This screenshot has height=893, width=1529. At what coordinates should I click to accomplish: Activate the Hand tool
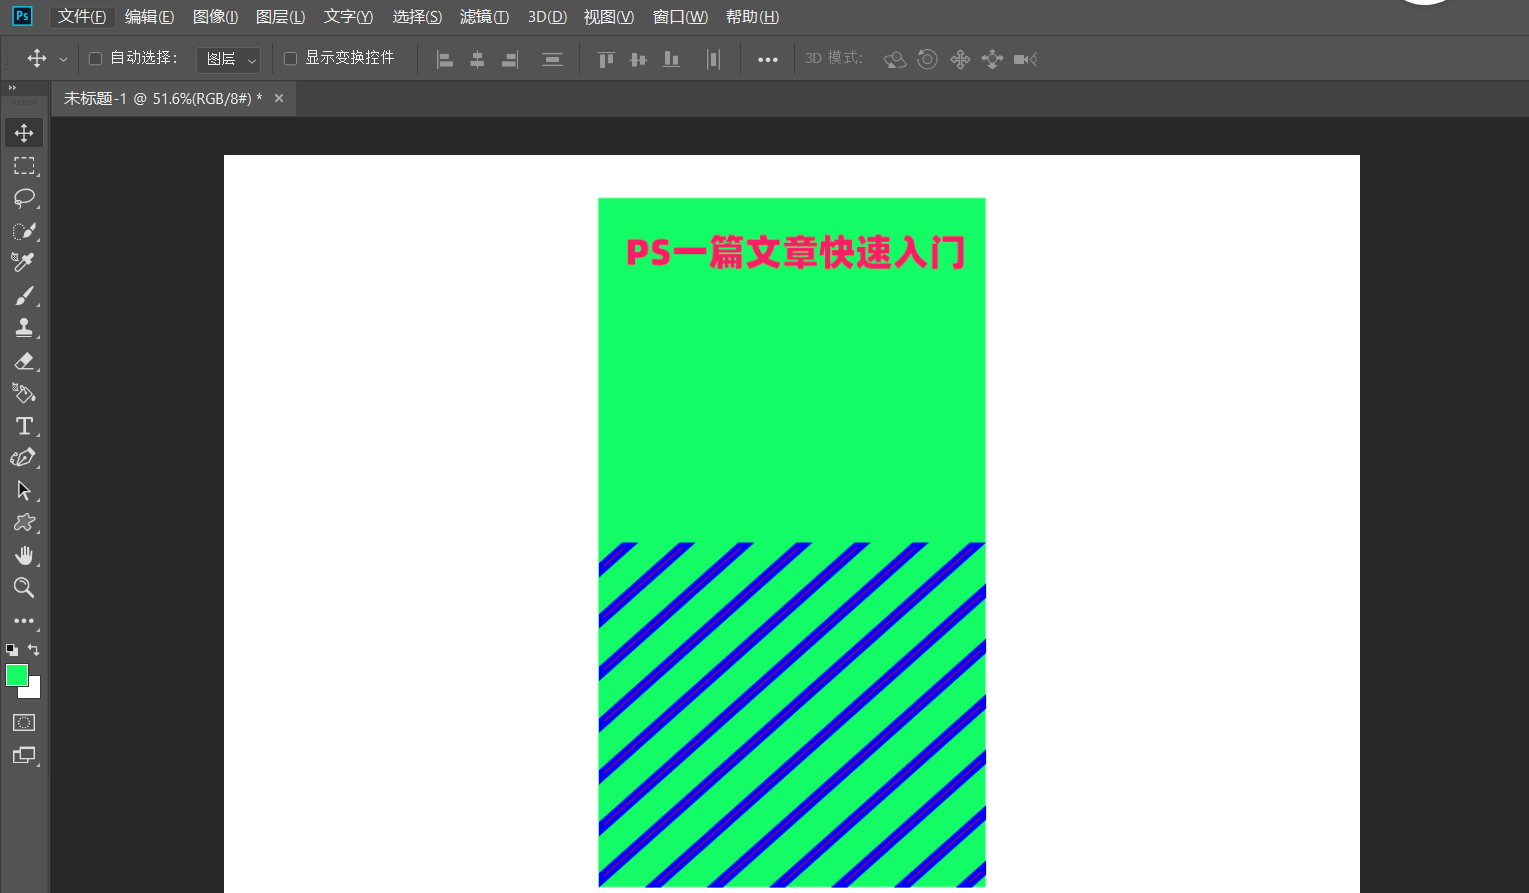point(24,556)
